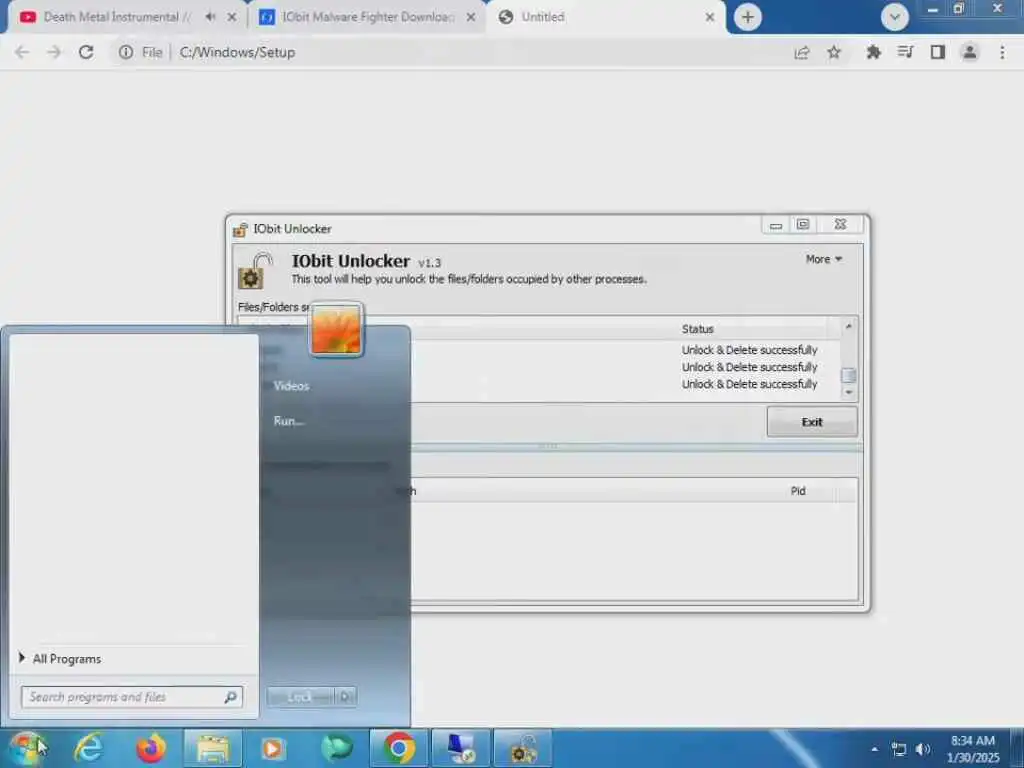Click the IObit Unlocker padlock logo

[255, 270]
